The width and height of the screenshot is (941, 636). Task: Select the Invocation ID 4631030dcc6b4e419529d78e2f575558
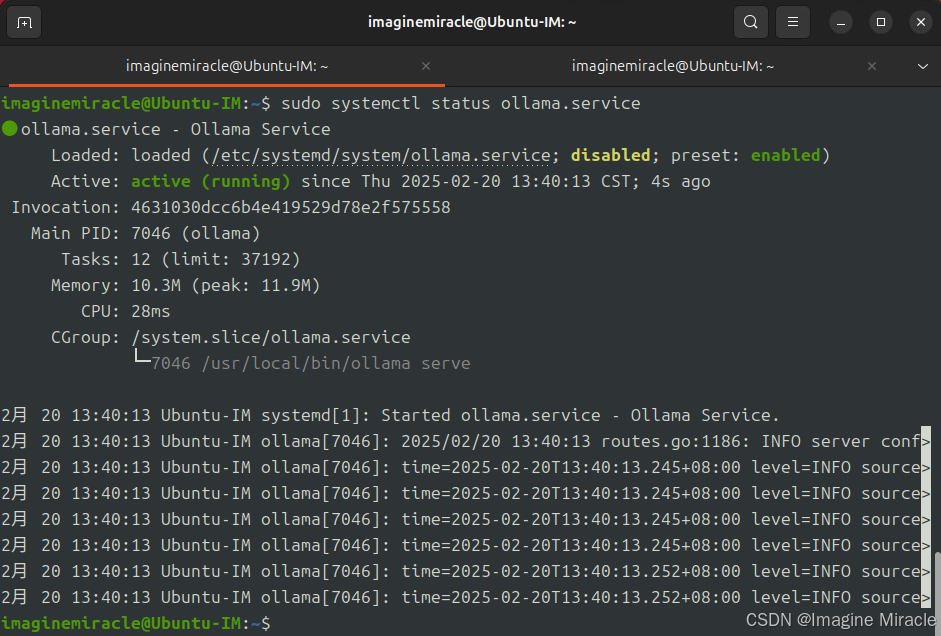(290, 208)
